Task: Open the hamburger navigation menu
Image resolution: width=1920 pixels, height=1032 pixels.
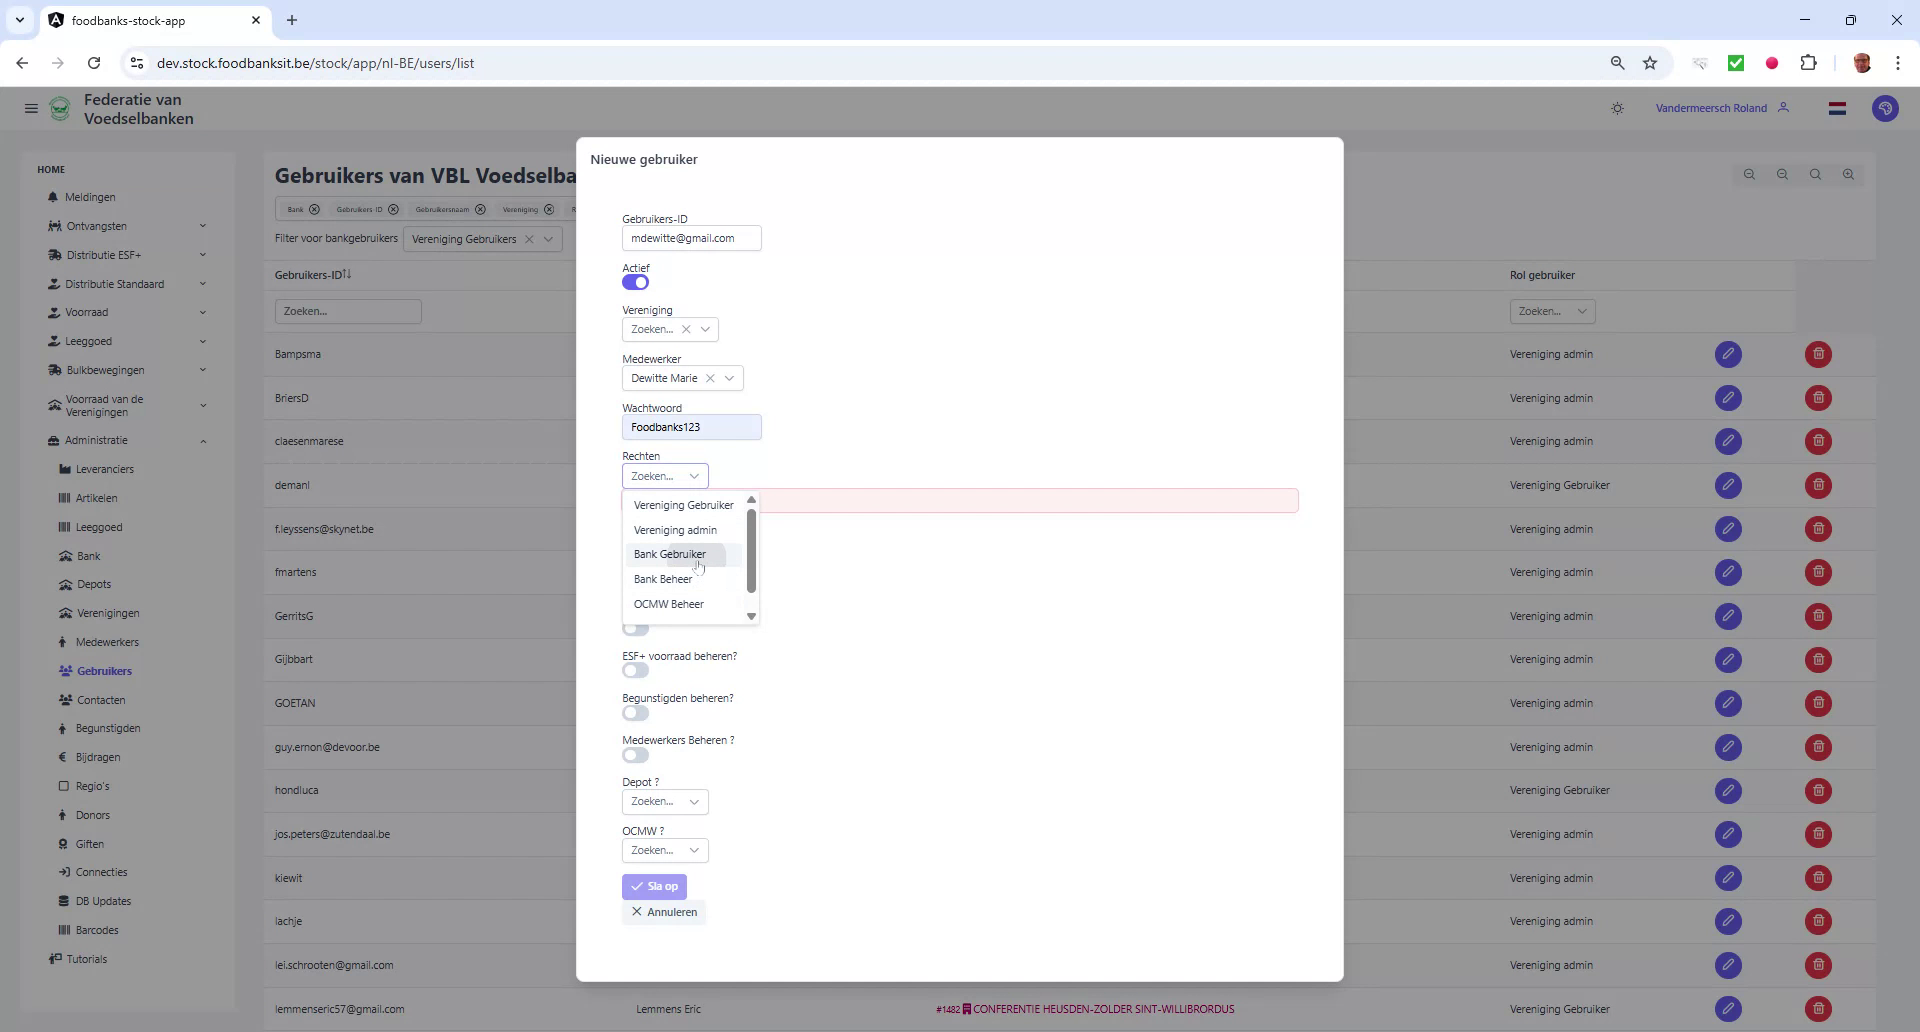Action: 31,108
